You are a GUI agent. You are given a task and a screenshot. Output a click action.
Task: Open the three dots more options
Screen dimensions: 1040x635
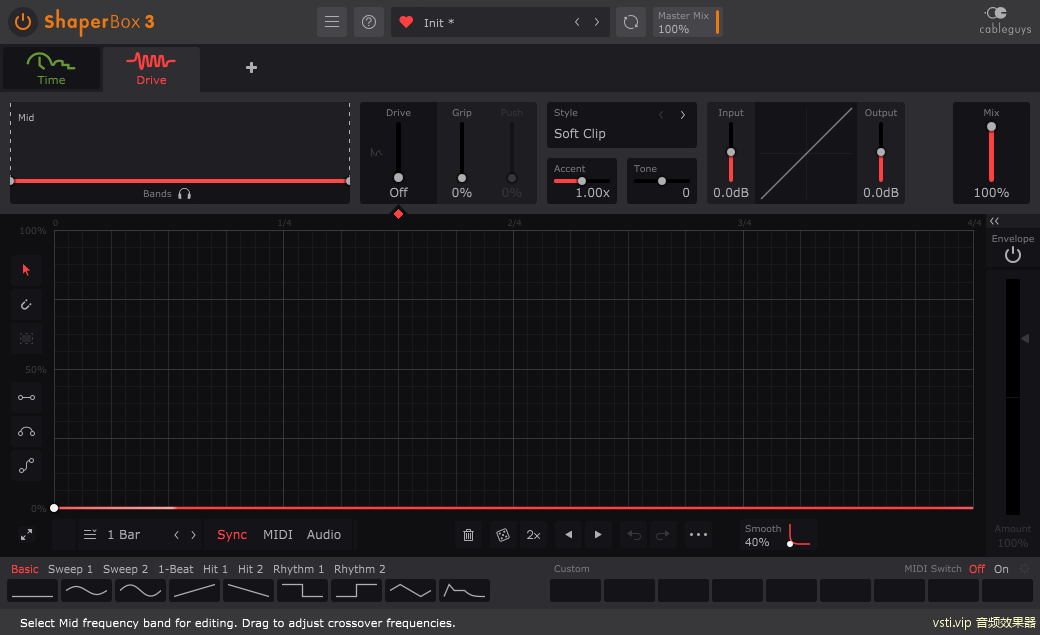(x=698, y=535)
